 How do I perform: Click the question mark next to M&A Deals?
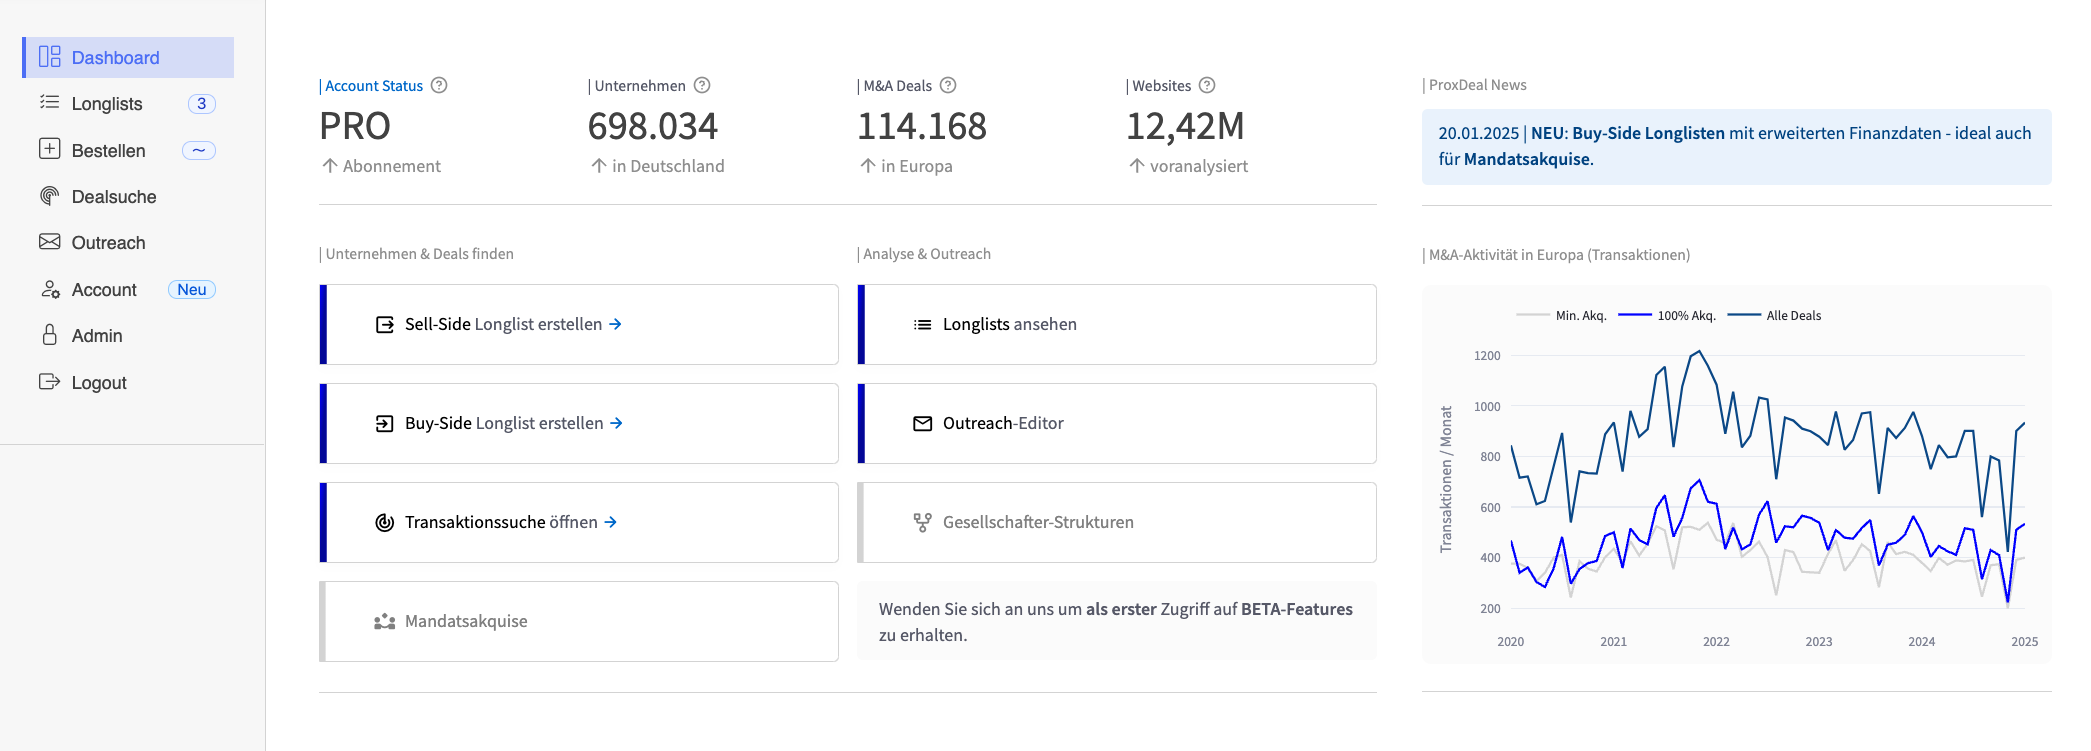click(x=948, y=86)
